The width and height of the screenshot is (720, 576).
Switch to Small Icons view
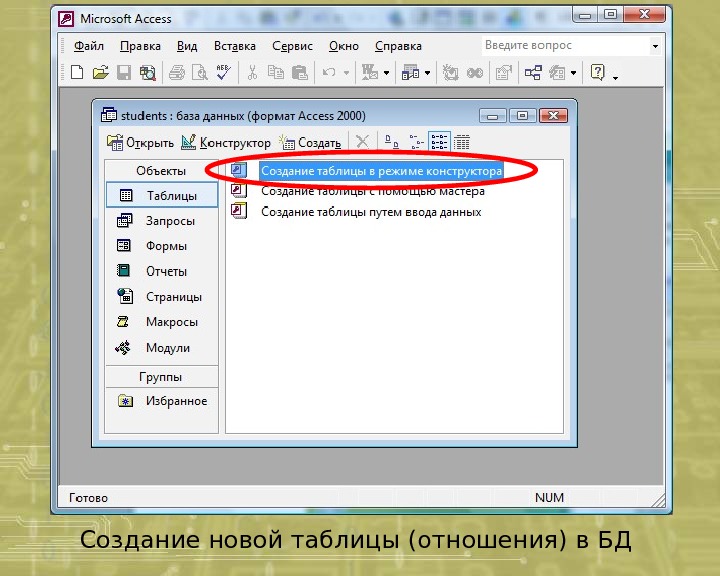(416, 142)
